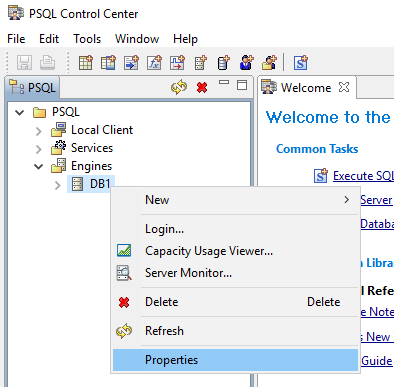Image resolution: width=394 pixels, height=387 pixels.
Task: Click the second table-creation toolbar icon
Action: point(108,62)
